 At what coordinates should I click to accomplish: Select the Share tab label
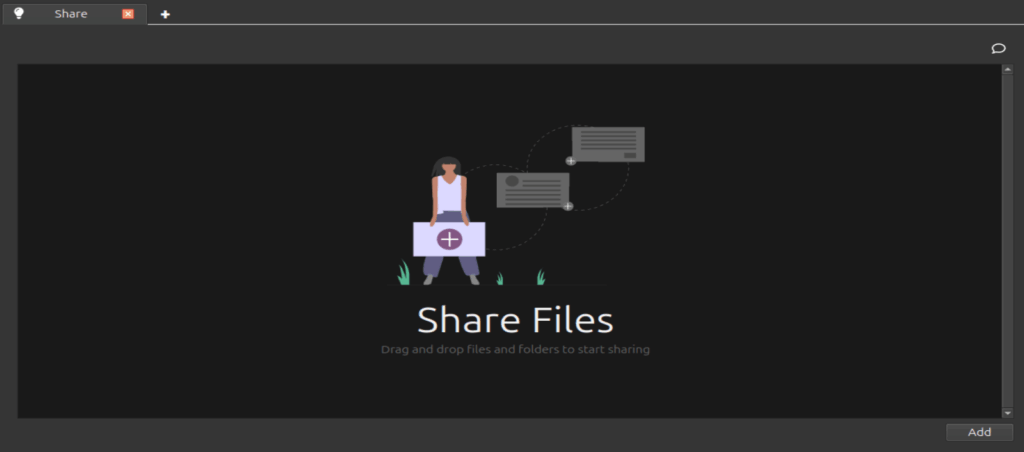pyautogui.click(x=71, y=14)
